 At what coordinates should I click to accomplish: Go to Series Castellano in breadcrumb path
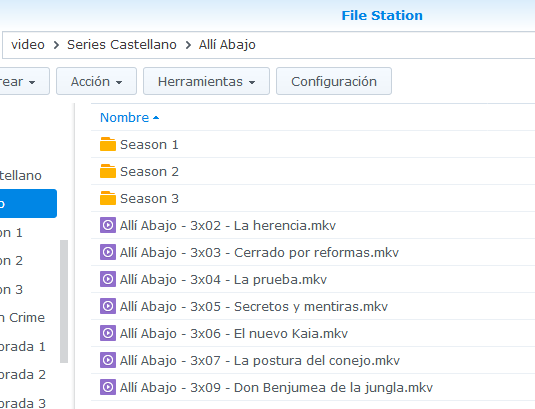[122, 45]
